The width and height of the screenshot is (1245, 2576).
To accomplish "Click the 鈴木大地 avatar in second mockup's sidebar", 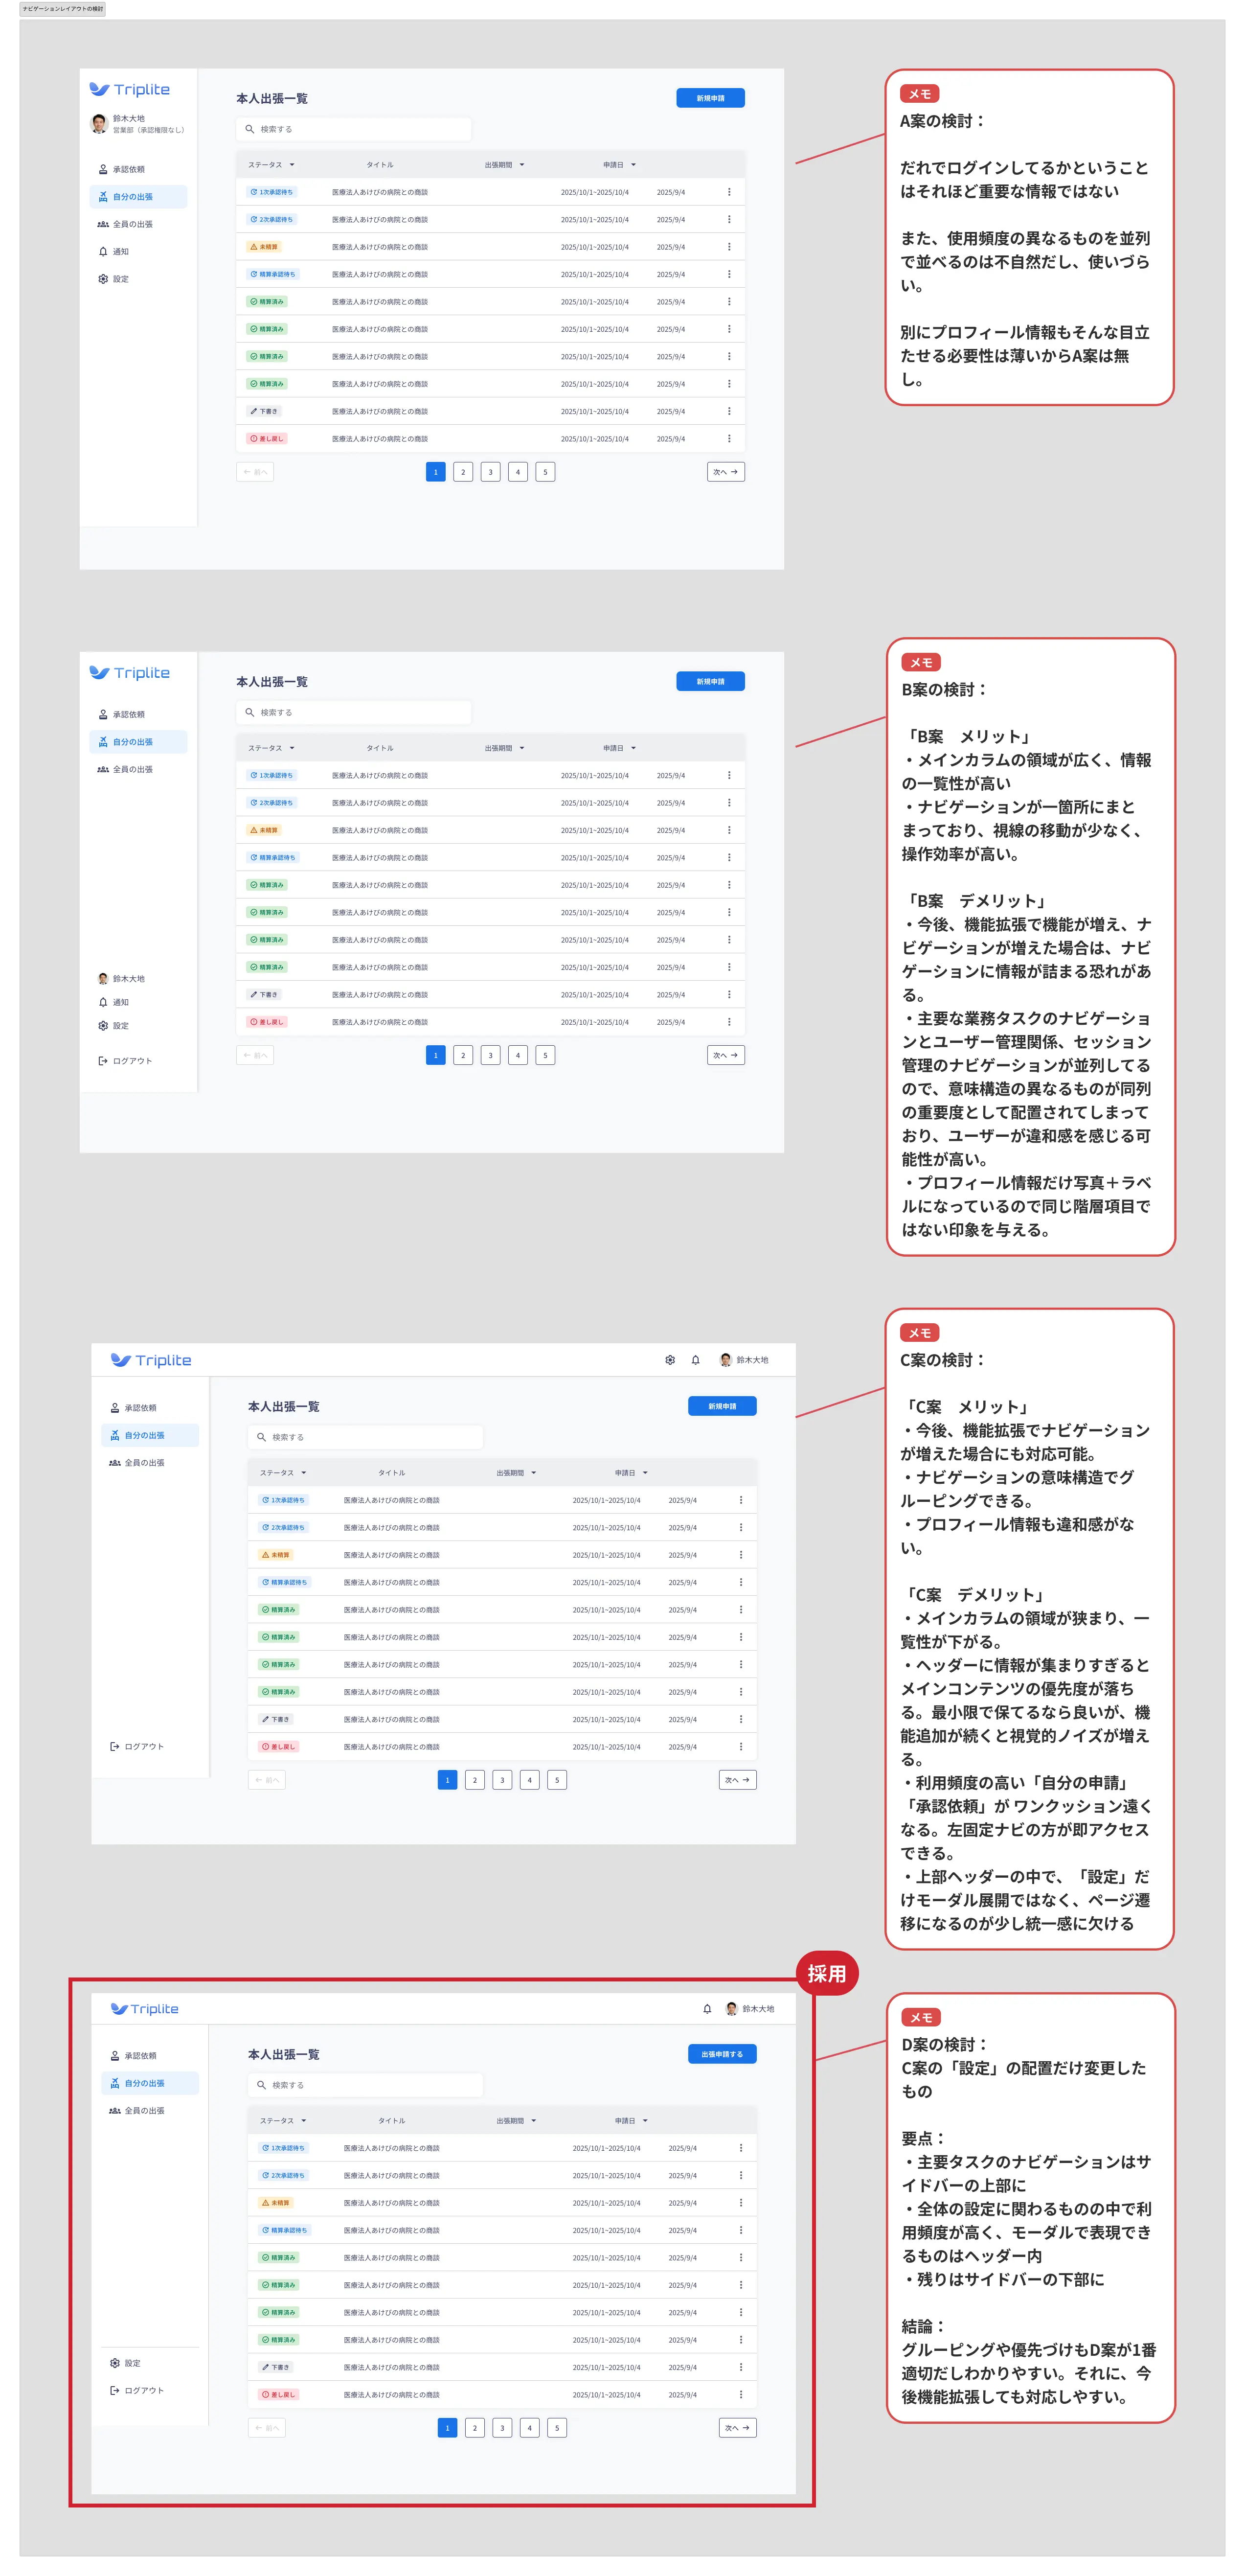I will click(103, 979).
